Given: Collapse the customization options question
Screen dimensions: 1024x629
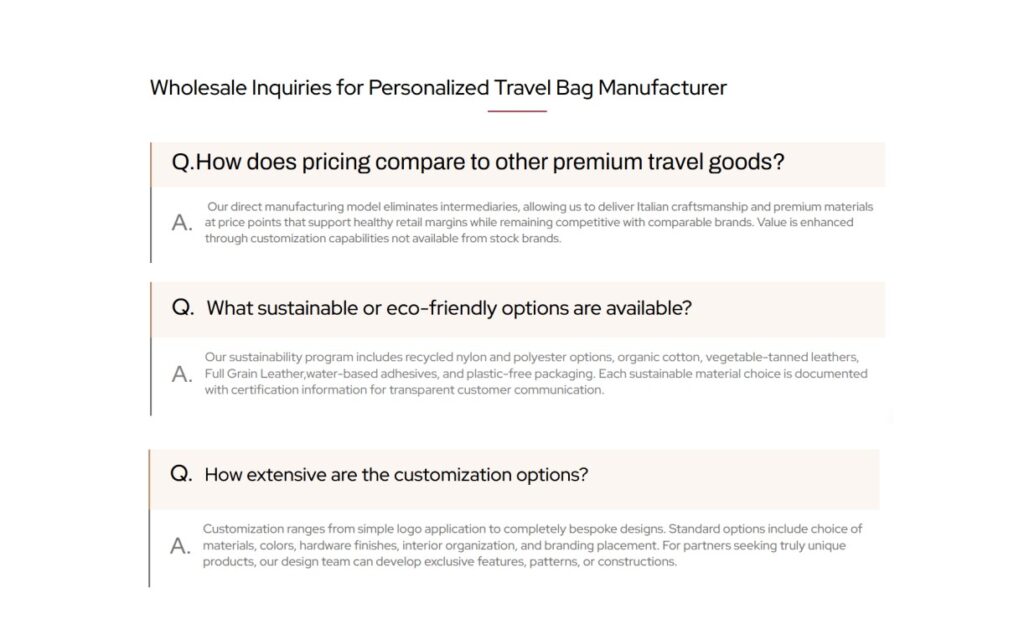Looking at the screenshot, I should click(x=396, y=475).
